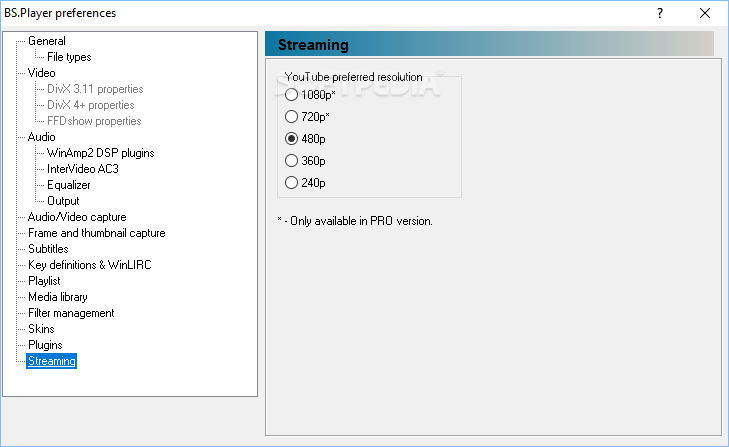Go to Equalizer settings

click(x=68, y=185)
